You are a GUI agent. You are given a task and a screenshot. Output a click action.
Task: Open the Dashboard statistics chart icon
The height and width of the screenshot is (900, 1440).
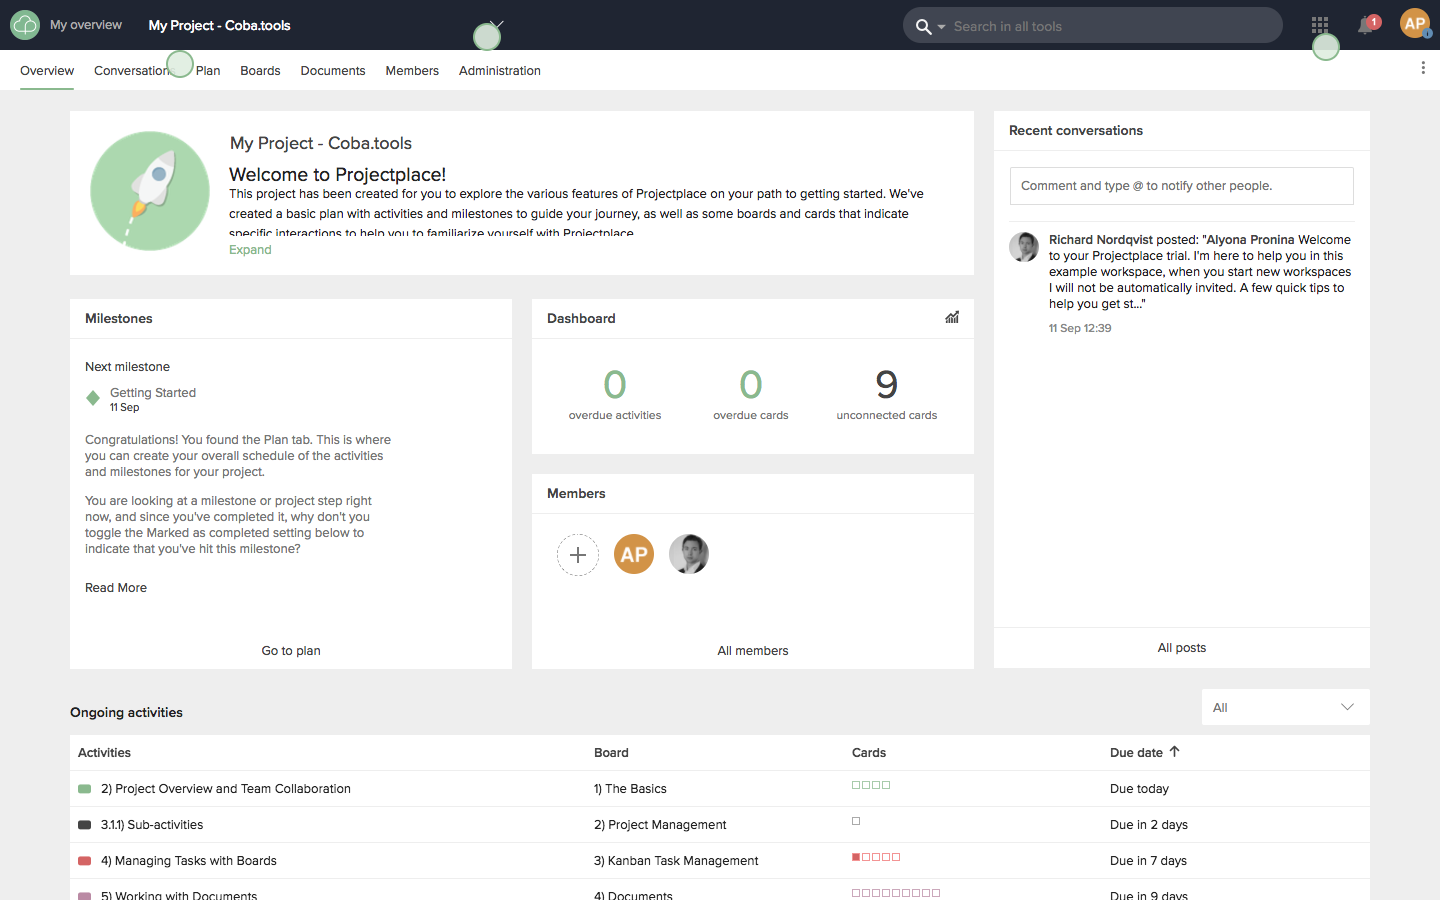tap(951, 317)
